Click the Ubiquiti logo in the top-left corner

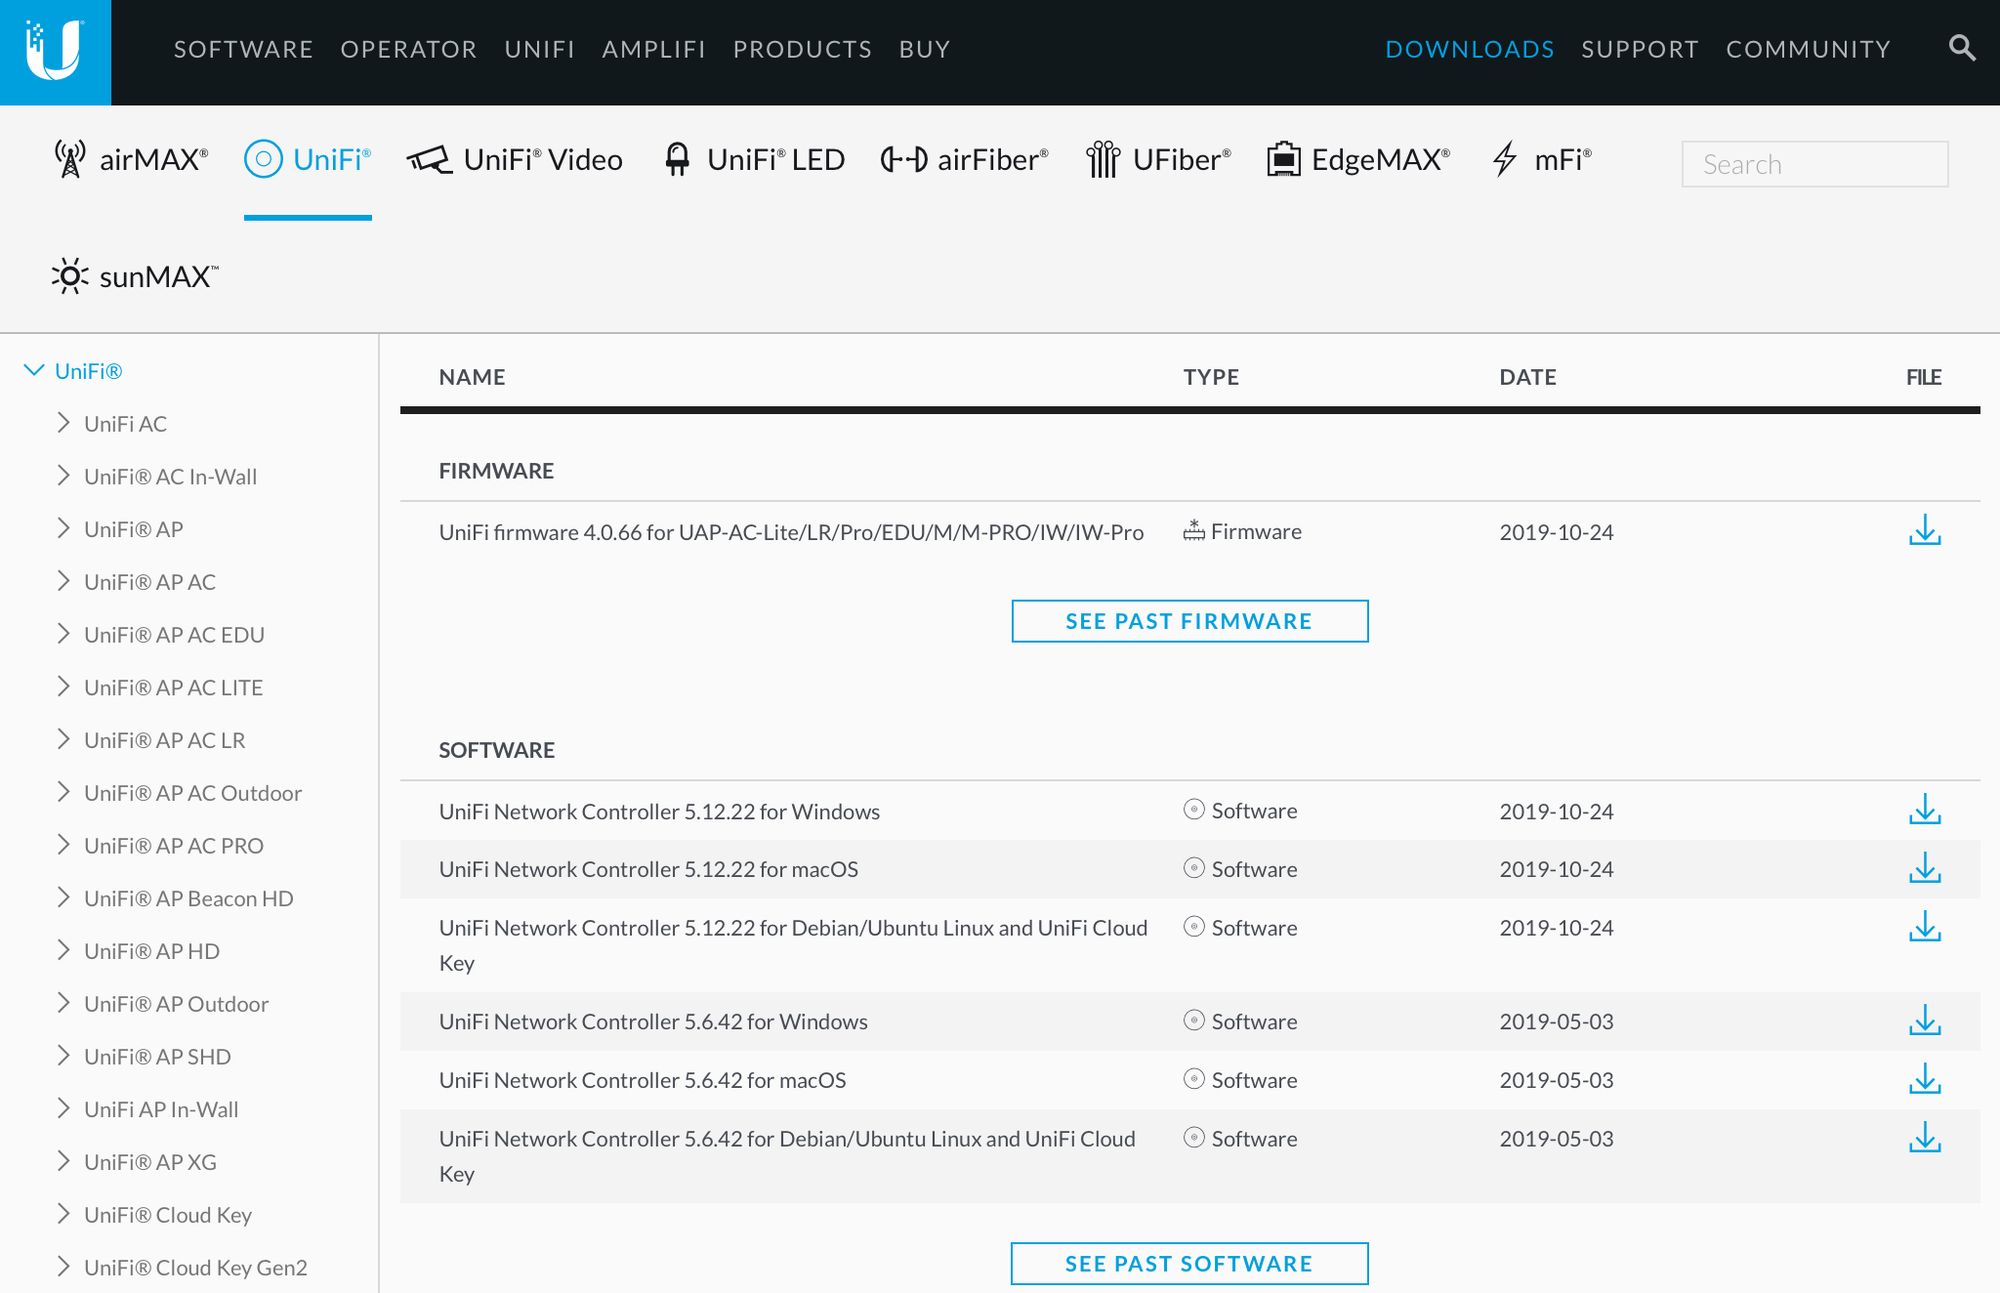(55, 52)
